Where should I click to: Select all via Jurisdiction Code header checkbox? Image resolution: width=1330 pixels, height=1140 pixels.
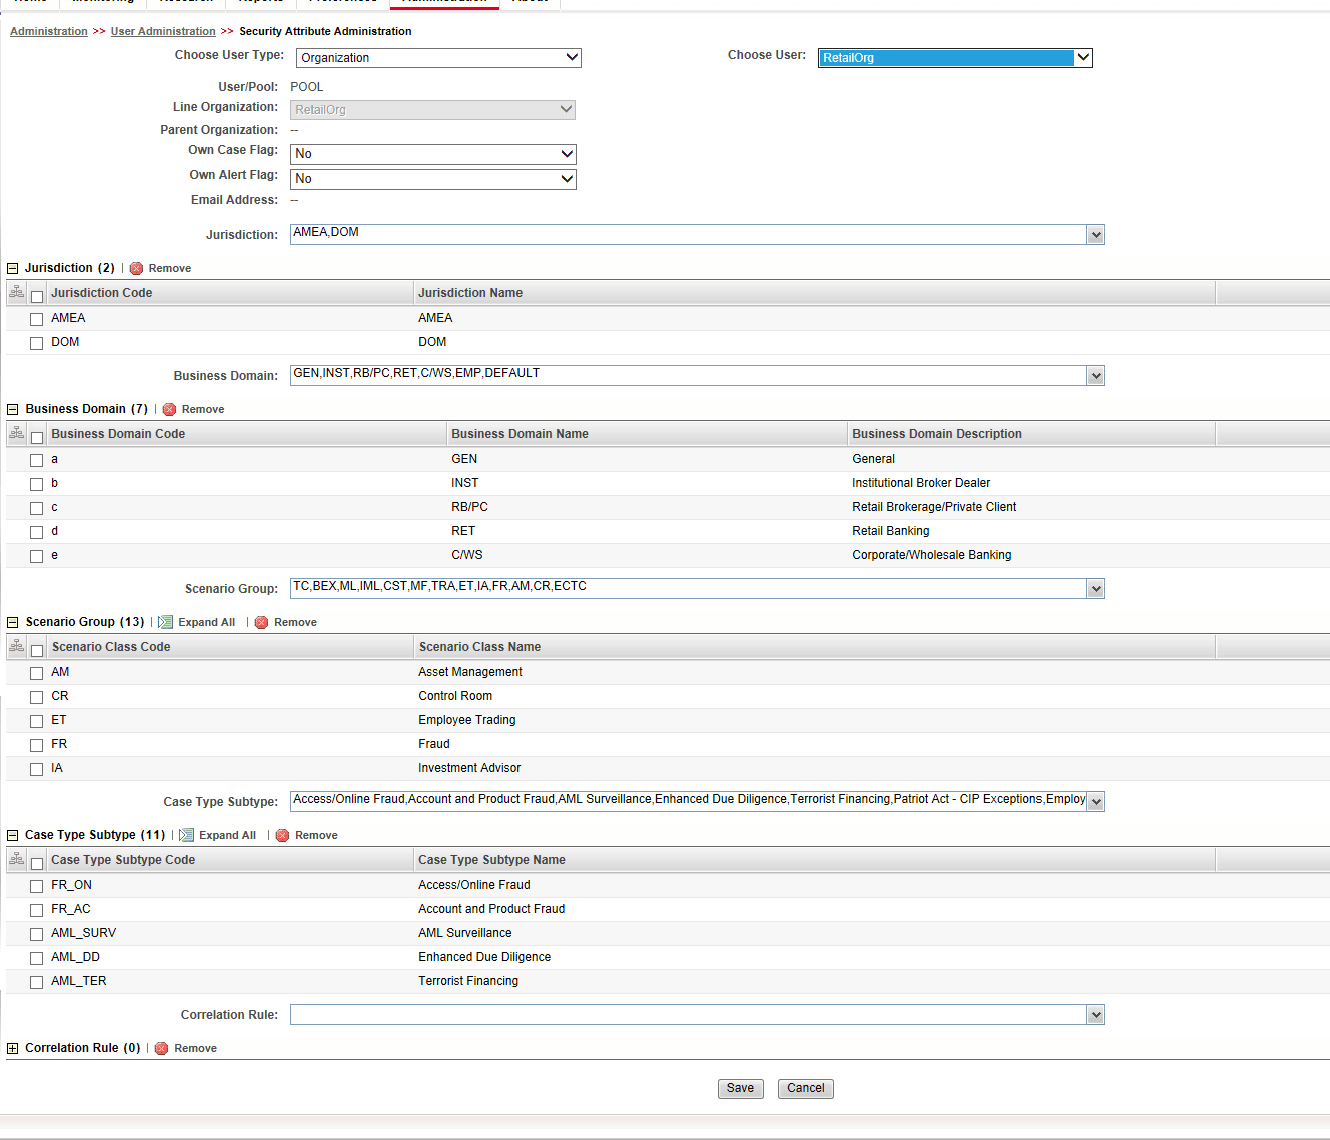tap(37, 296)
